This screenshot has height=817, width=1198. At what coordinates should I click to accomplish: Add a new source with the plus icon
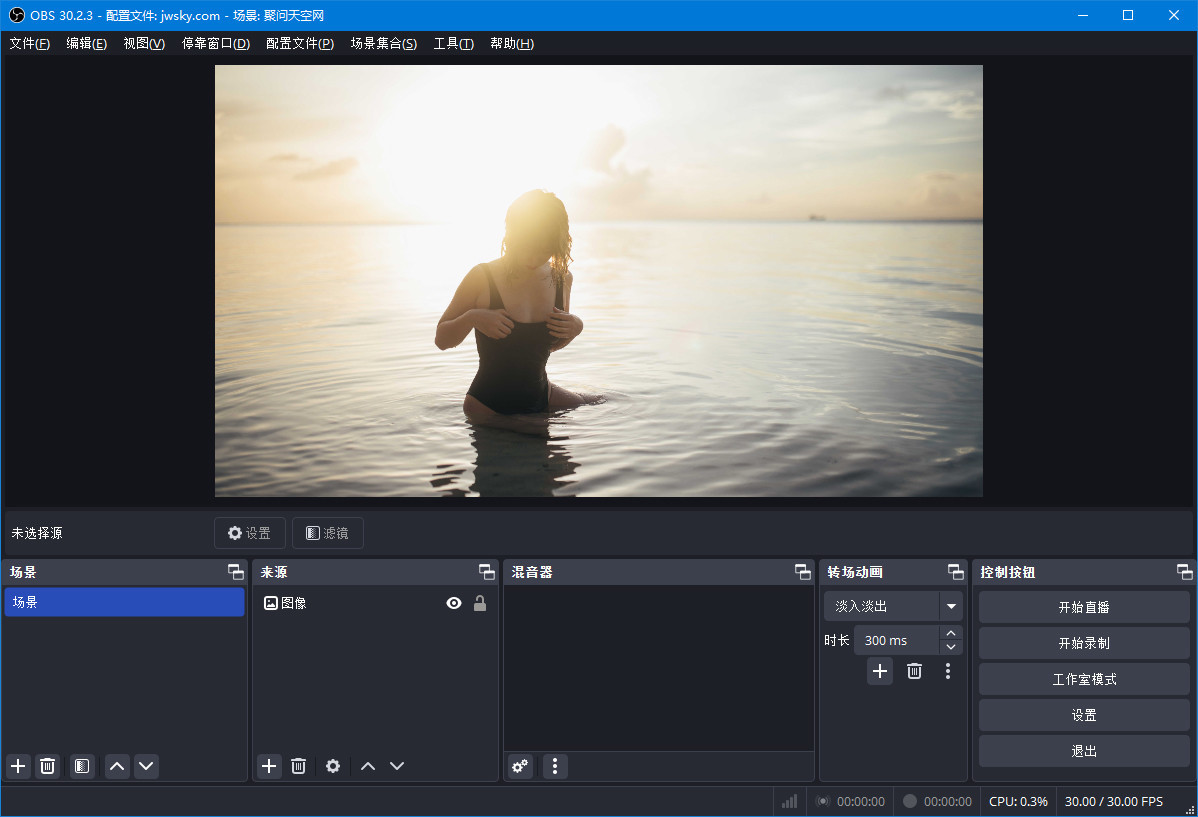click(x=268, y=766)
